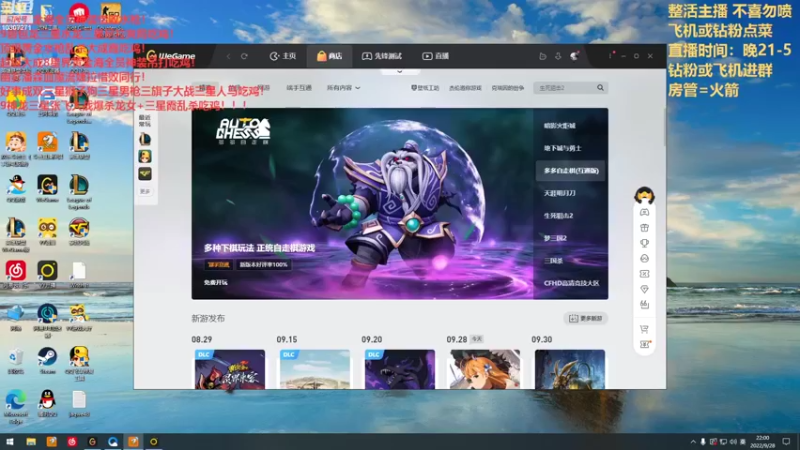Switch to the 直播 live tab

[435, 56]
